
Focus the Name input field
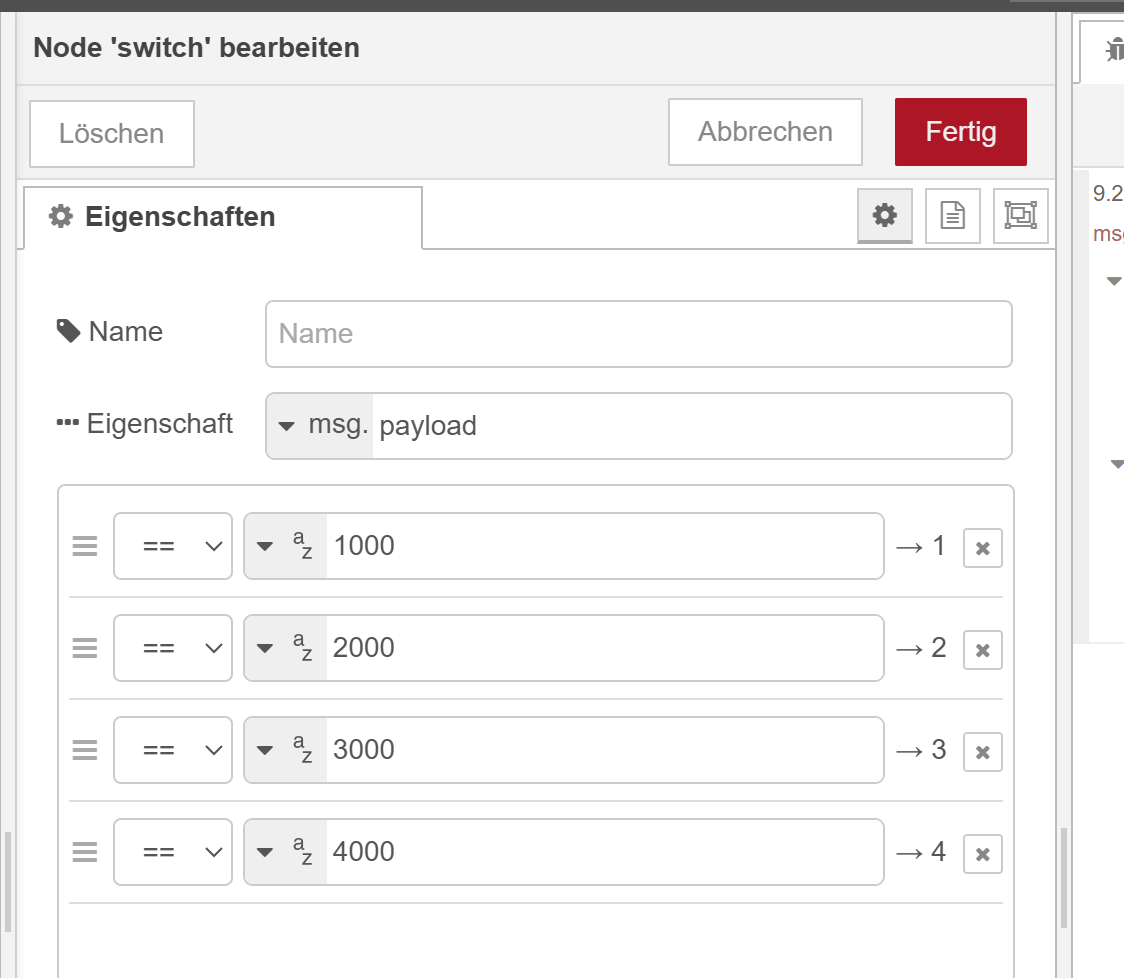638,334
